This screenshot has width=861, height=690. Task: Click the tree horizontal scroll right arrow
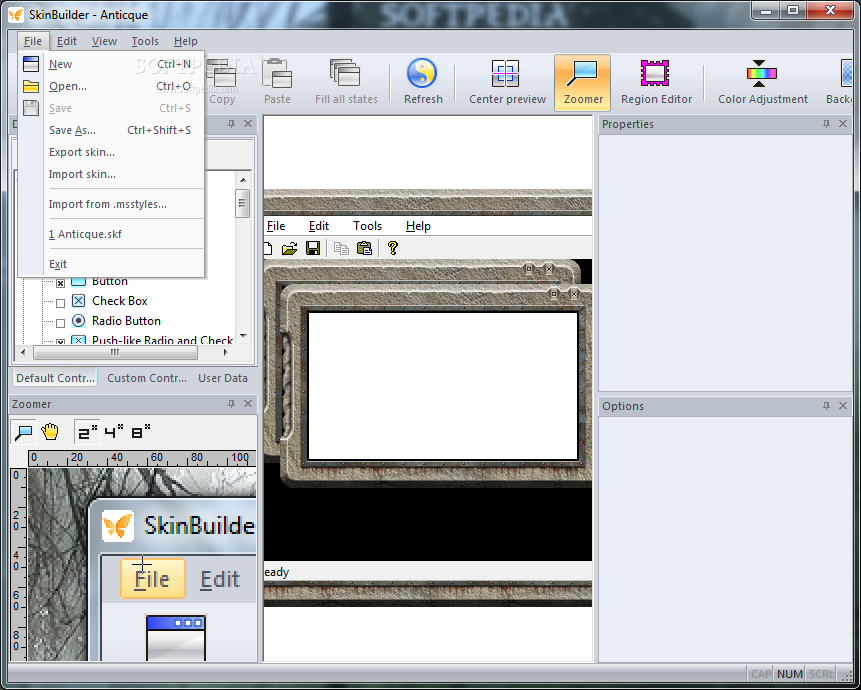pos(226,352)
